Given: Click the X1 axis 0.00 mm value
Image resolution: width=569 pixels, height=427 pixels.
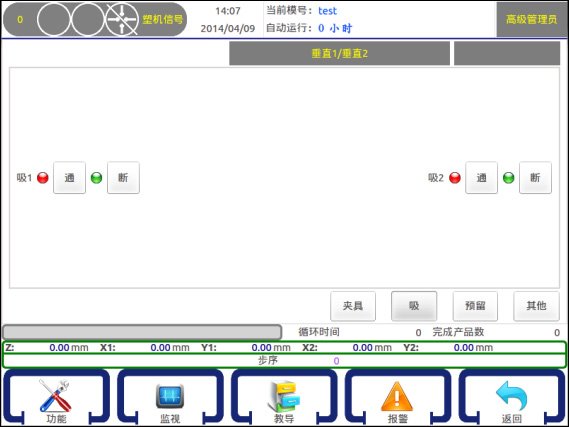Looking at the screenshot, I should click(170, 348).
